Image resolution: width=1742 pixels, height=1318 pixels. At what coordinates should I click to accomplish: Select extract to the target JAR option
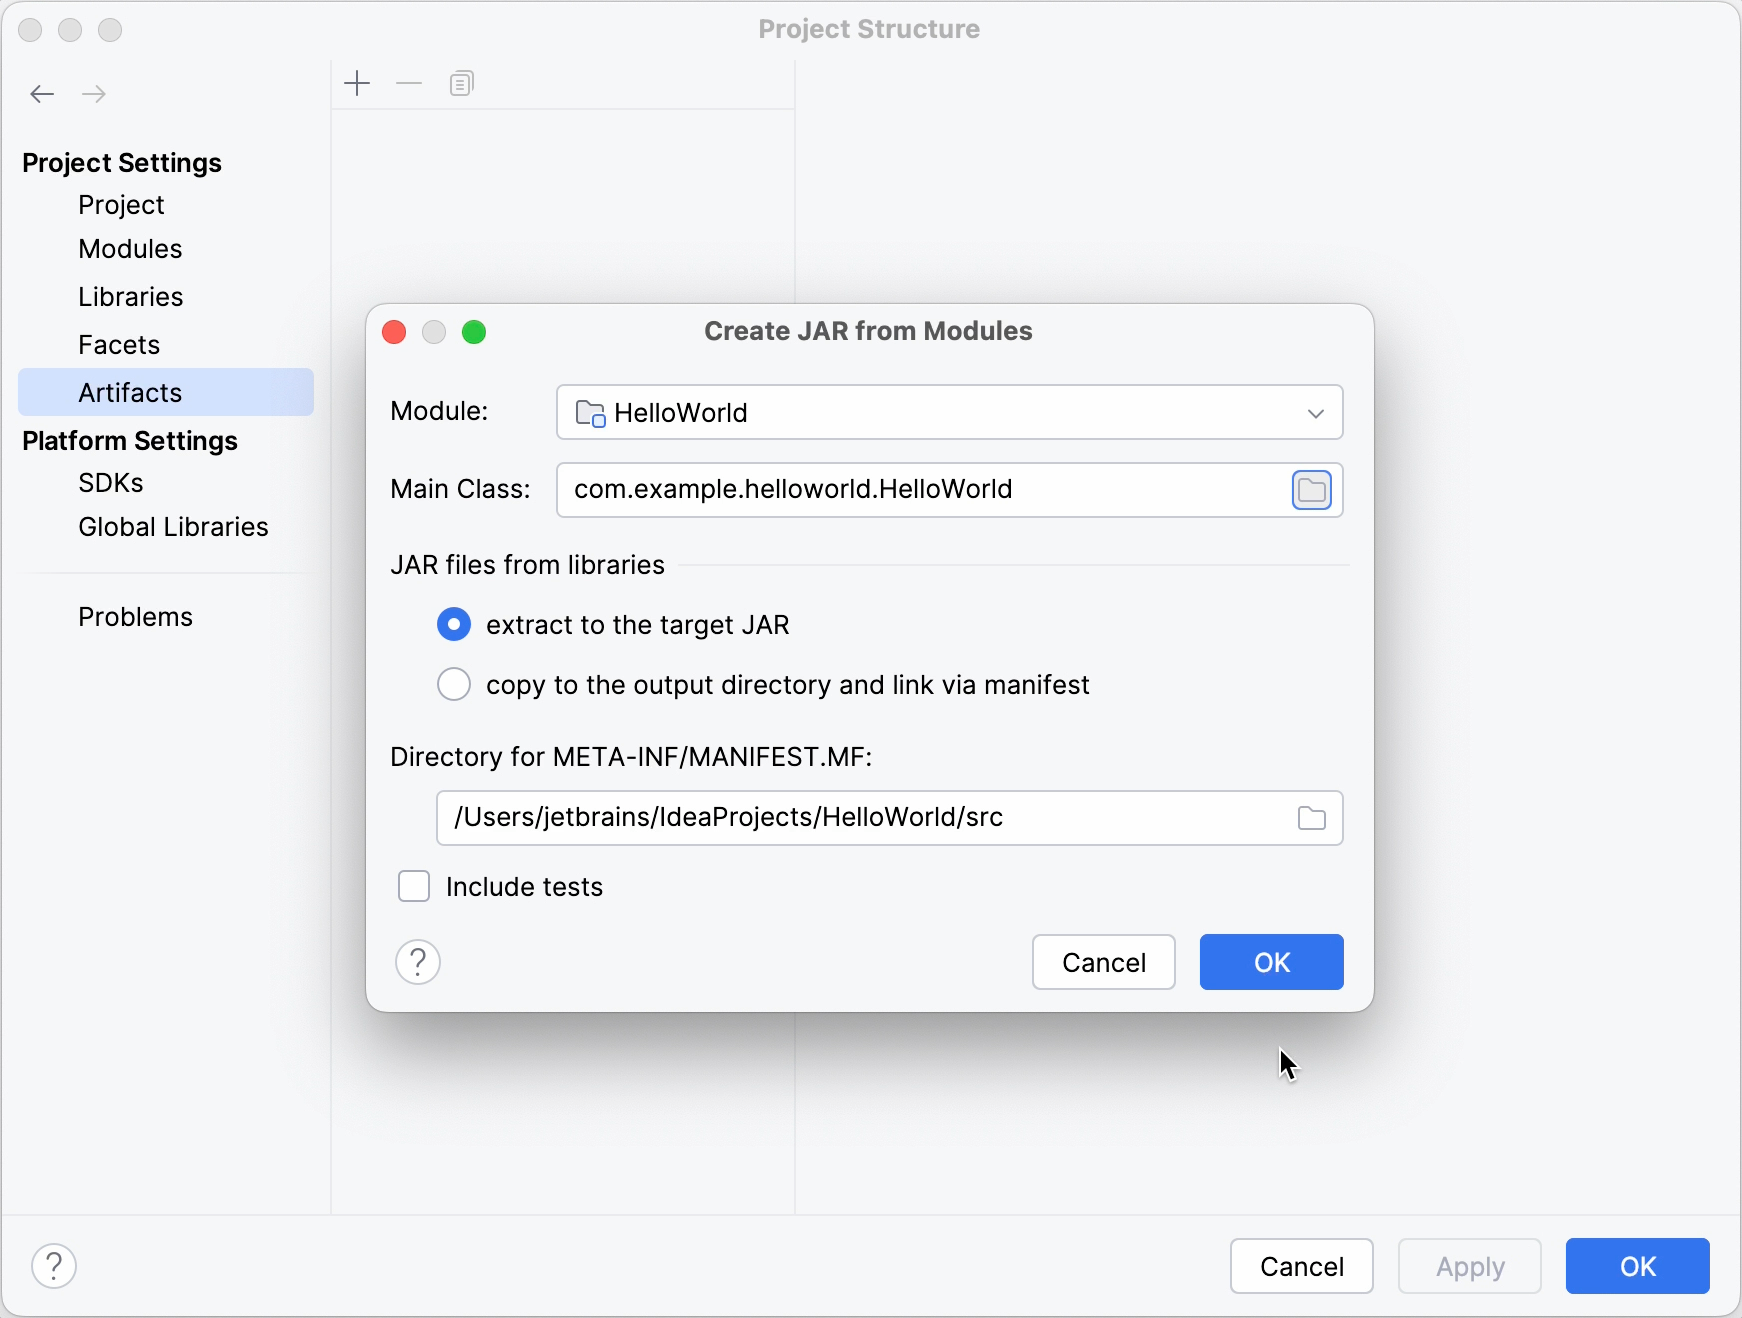point(453,624)
